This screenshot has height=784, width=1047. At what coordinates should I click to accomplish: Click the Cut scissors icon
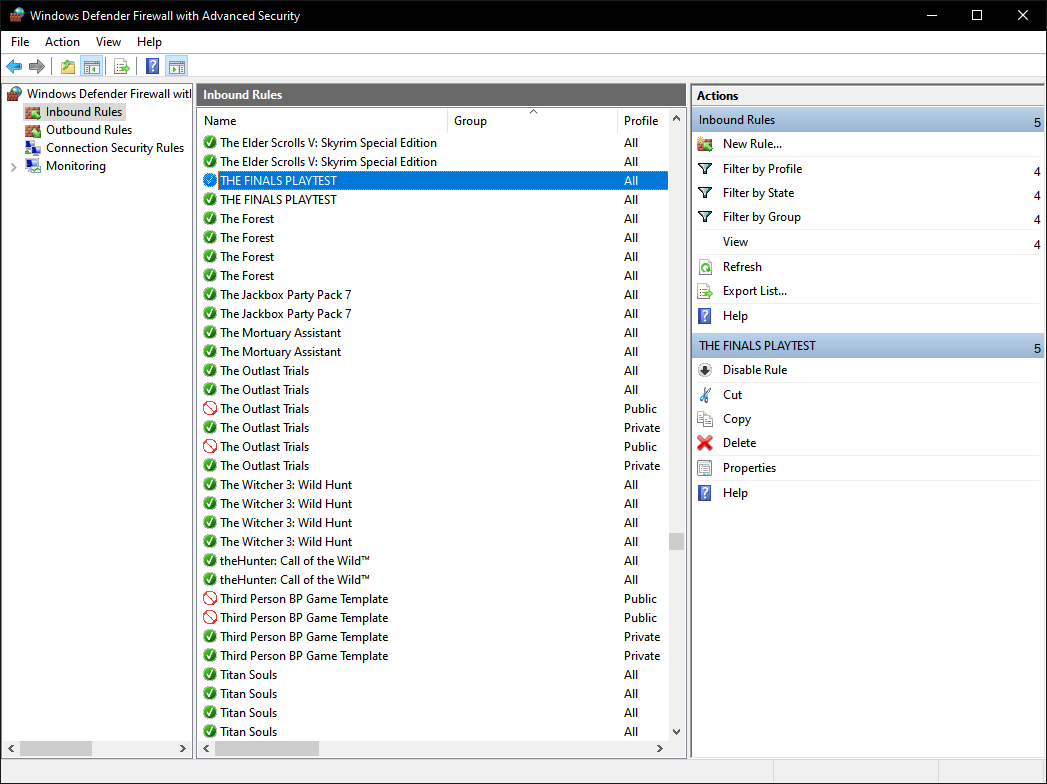coord(706,395)
